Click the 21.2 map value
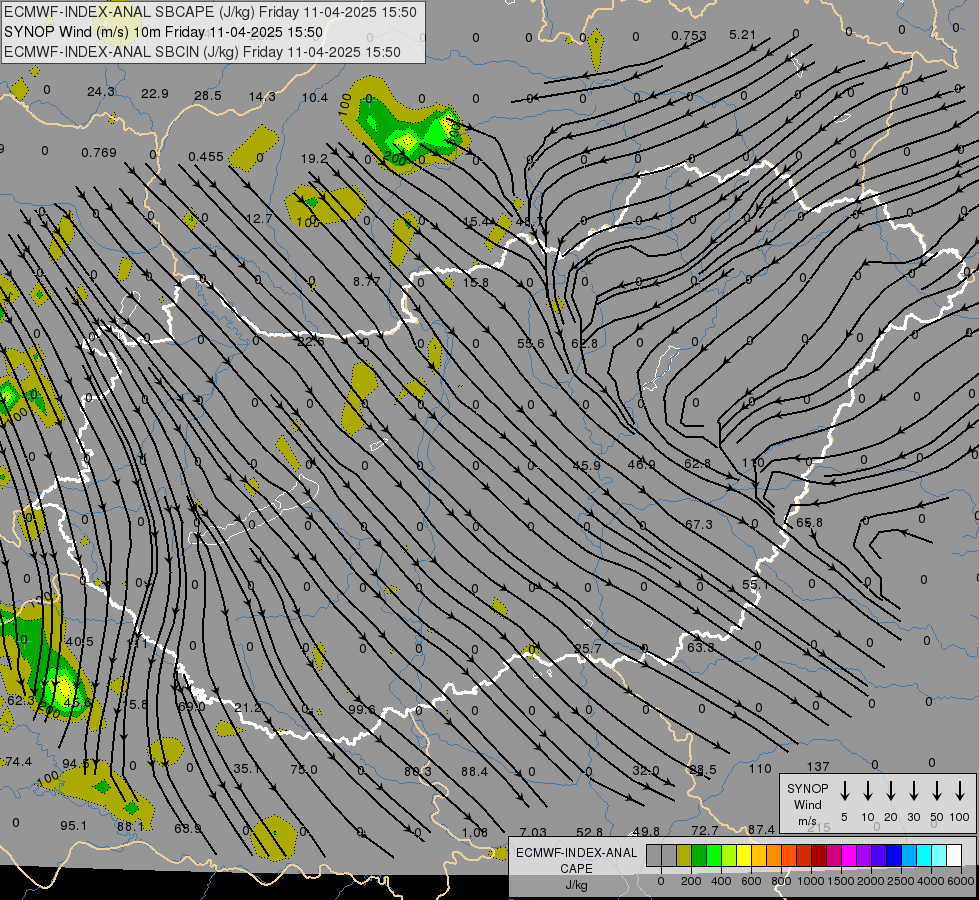The image size is (979, 900). [x=248, y=708]
